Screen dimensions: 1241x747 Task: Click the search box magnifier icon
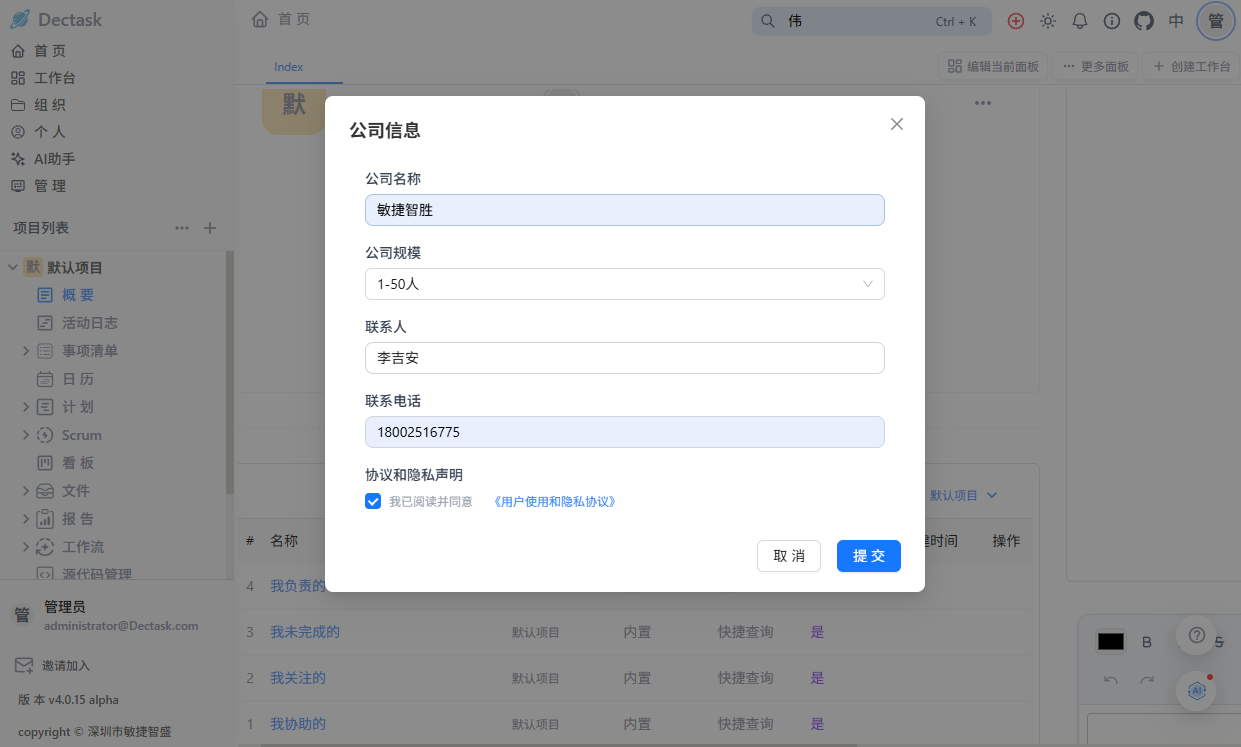[x=768, y=21]
